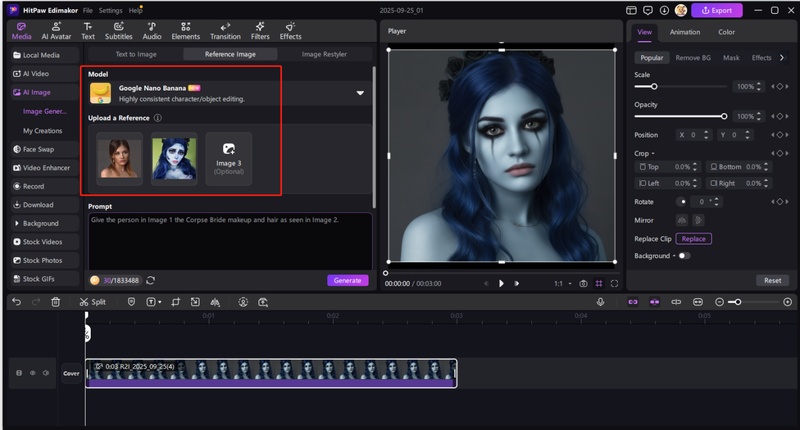Open the Subtitles panel

(118, 31)
